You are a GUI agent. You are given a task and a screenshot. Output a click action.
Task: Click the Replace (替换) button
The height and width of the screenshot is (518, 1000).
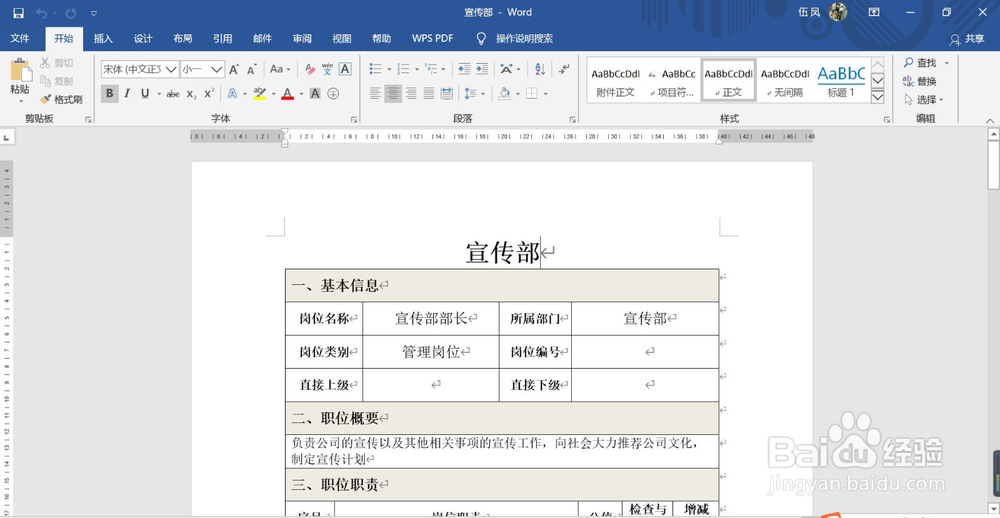coord(920,81)
